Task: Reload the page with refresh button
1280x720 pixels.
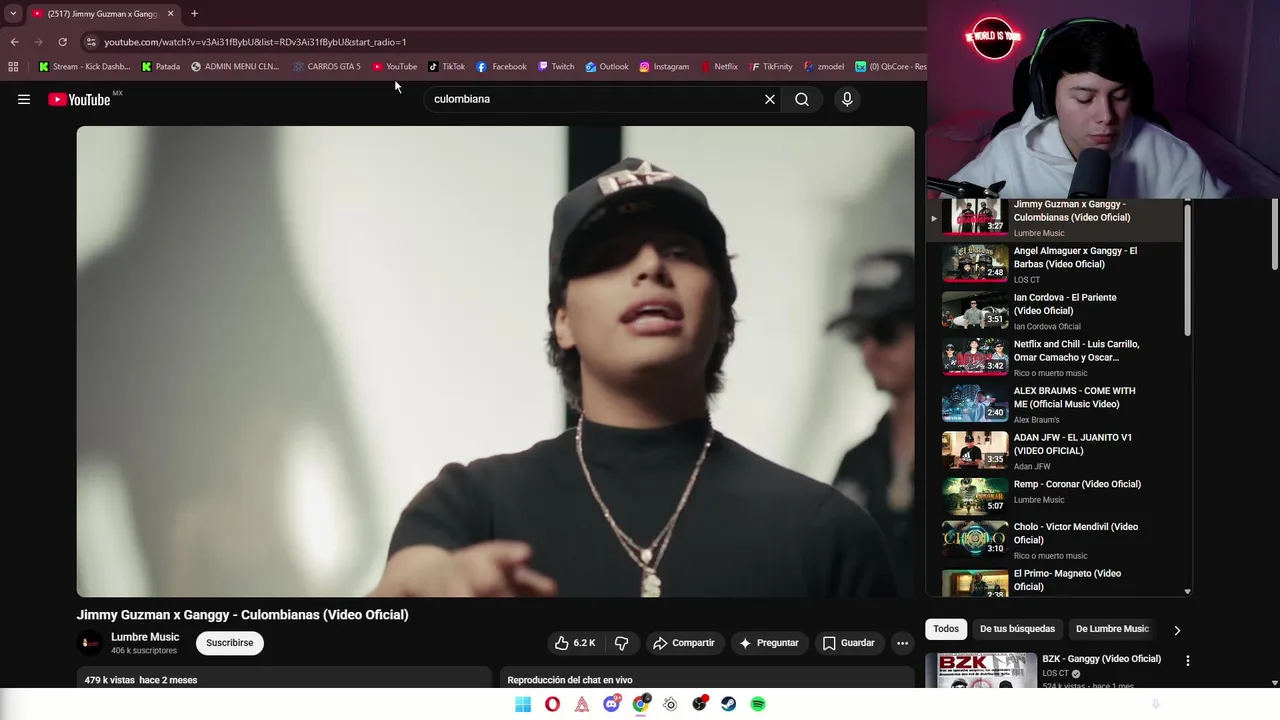Action: (62, 42)
